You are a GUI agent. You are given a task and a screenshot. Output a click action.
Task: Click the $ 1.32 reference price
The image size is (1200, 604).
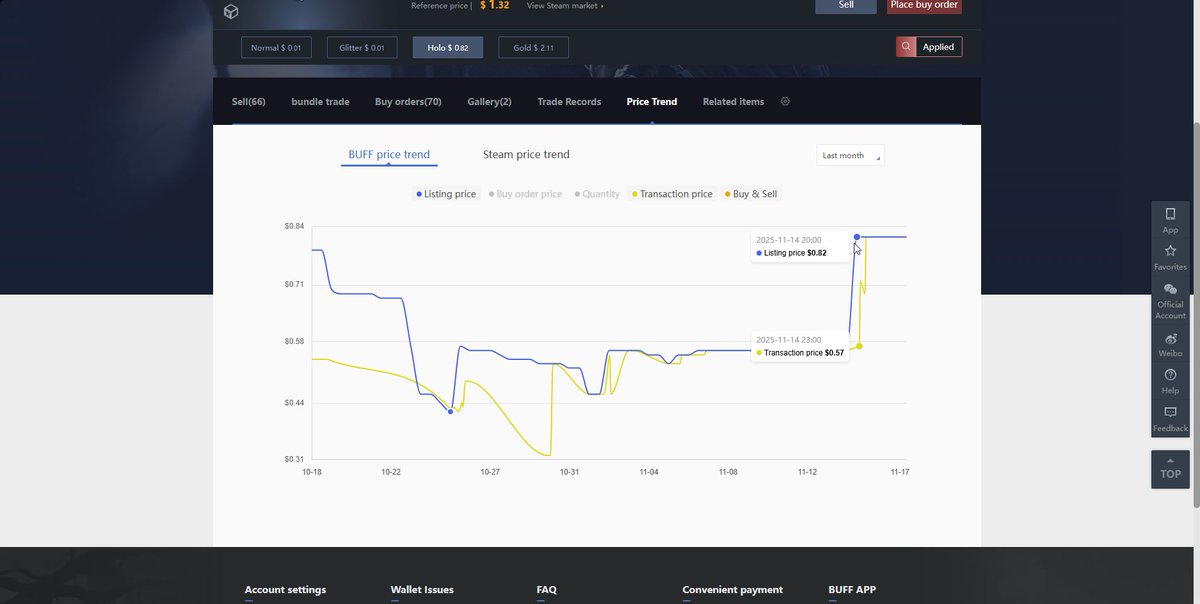tap(494, 5)
